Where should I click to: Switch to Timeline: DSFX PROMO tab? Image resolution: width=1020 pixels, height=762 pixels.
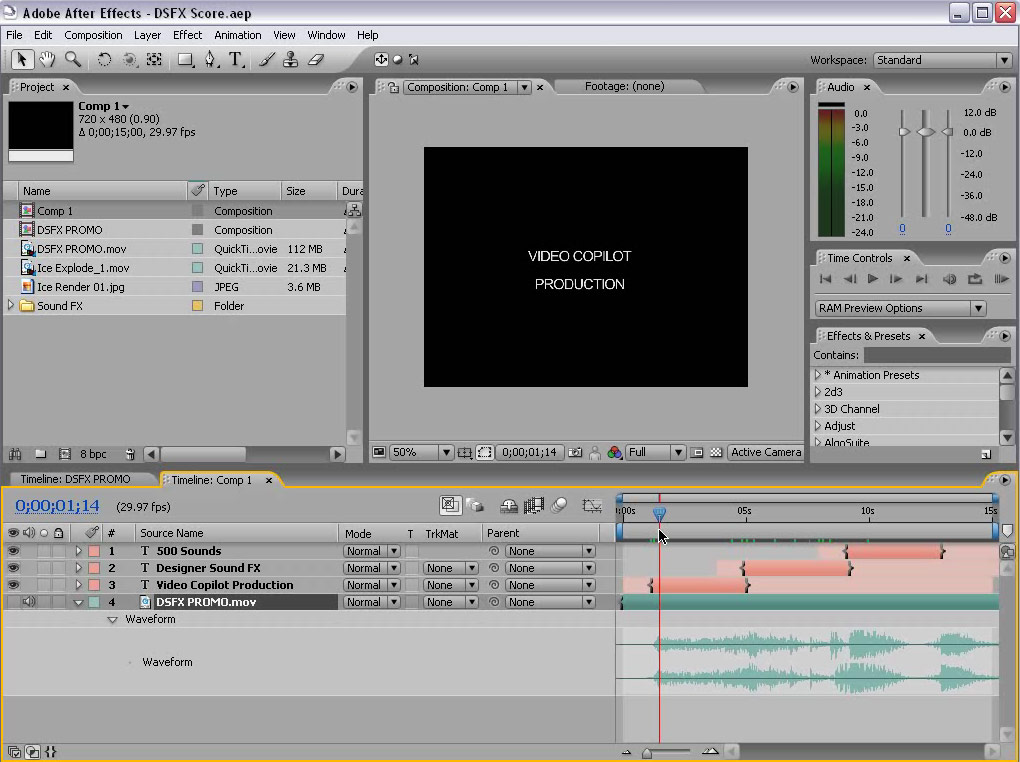pos(75,479)
